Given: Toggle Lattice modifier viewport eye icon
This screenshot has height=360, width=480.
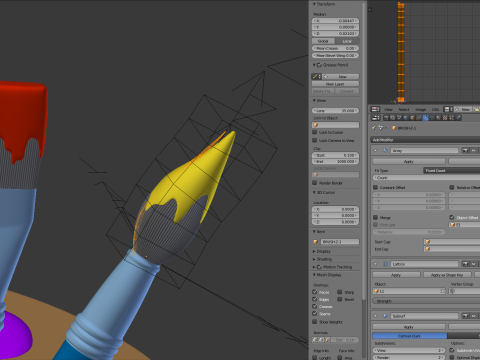Looking at the screenshot, I should click(x=473, y=264).
